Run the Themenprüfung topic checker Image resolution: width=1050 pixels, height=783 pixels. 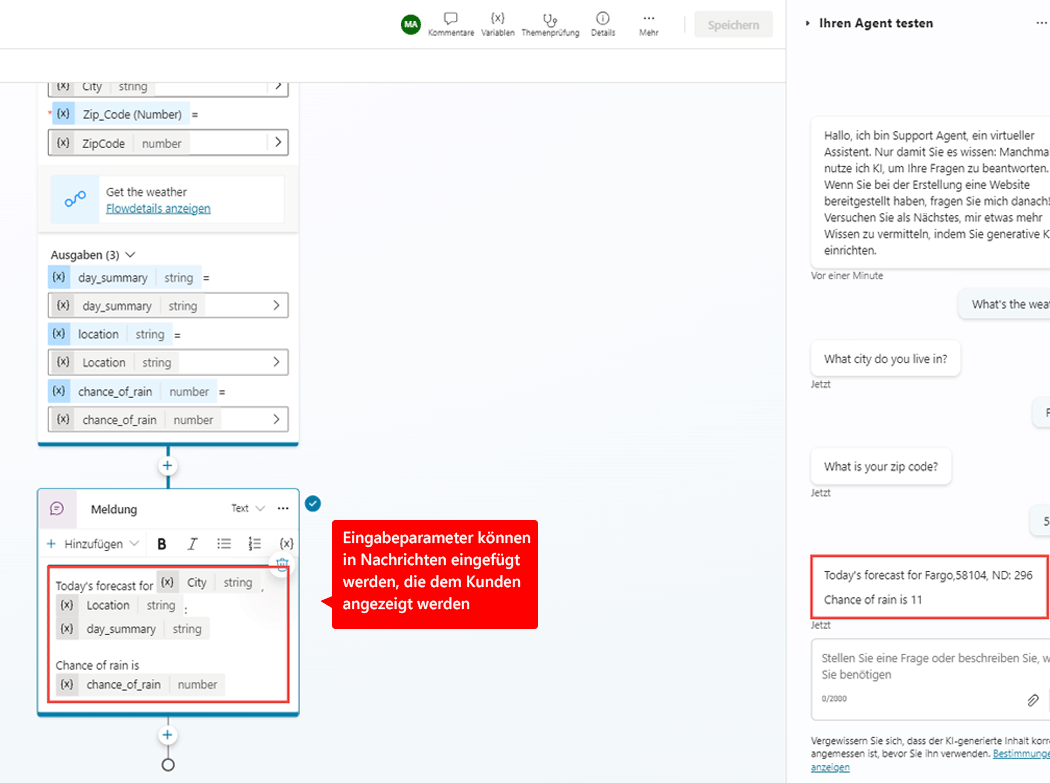550,24
